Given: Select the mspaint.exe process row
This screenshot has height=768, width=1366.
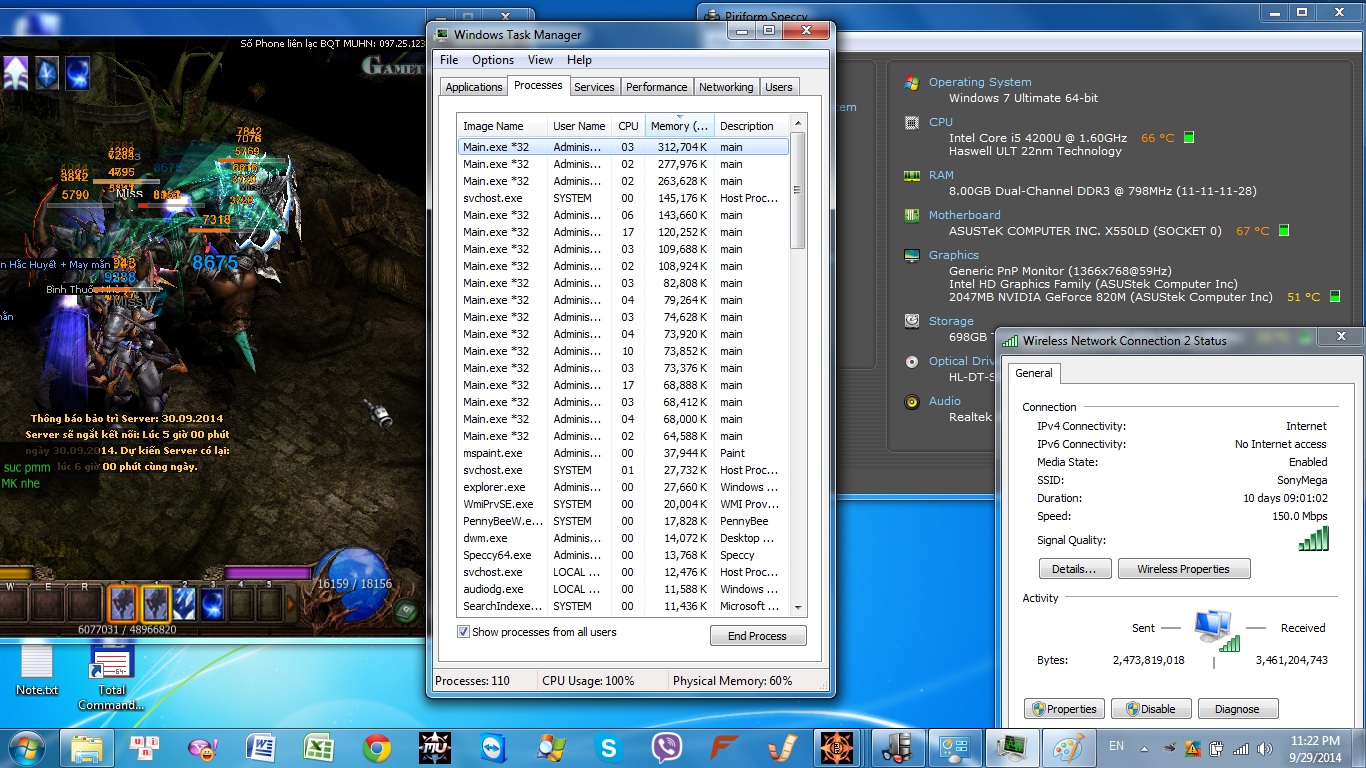Looking at the screenshot, I should coord(623,453).
